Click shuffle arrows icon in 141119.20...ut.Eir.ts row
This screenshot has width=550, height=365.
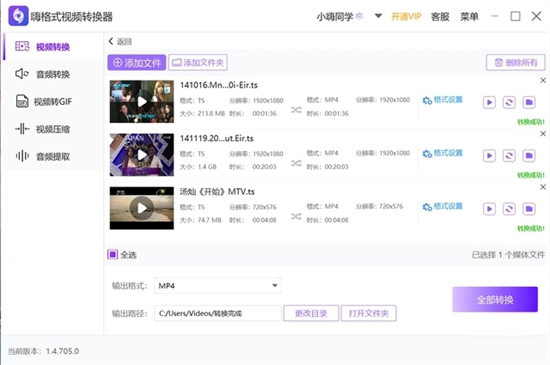tap(296, 163)
